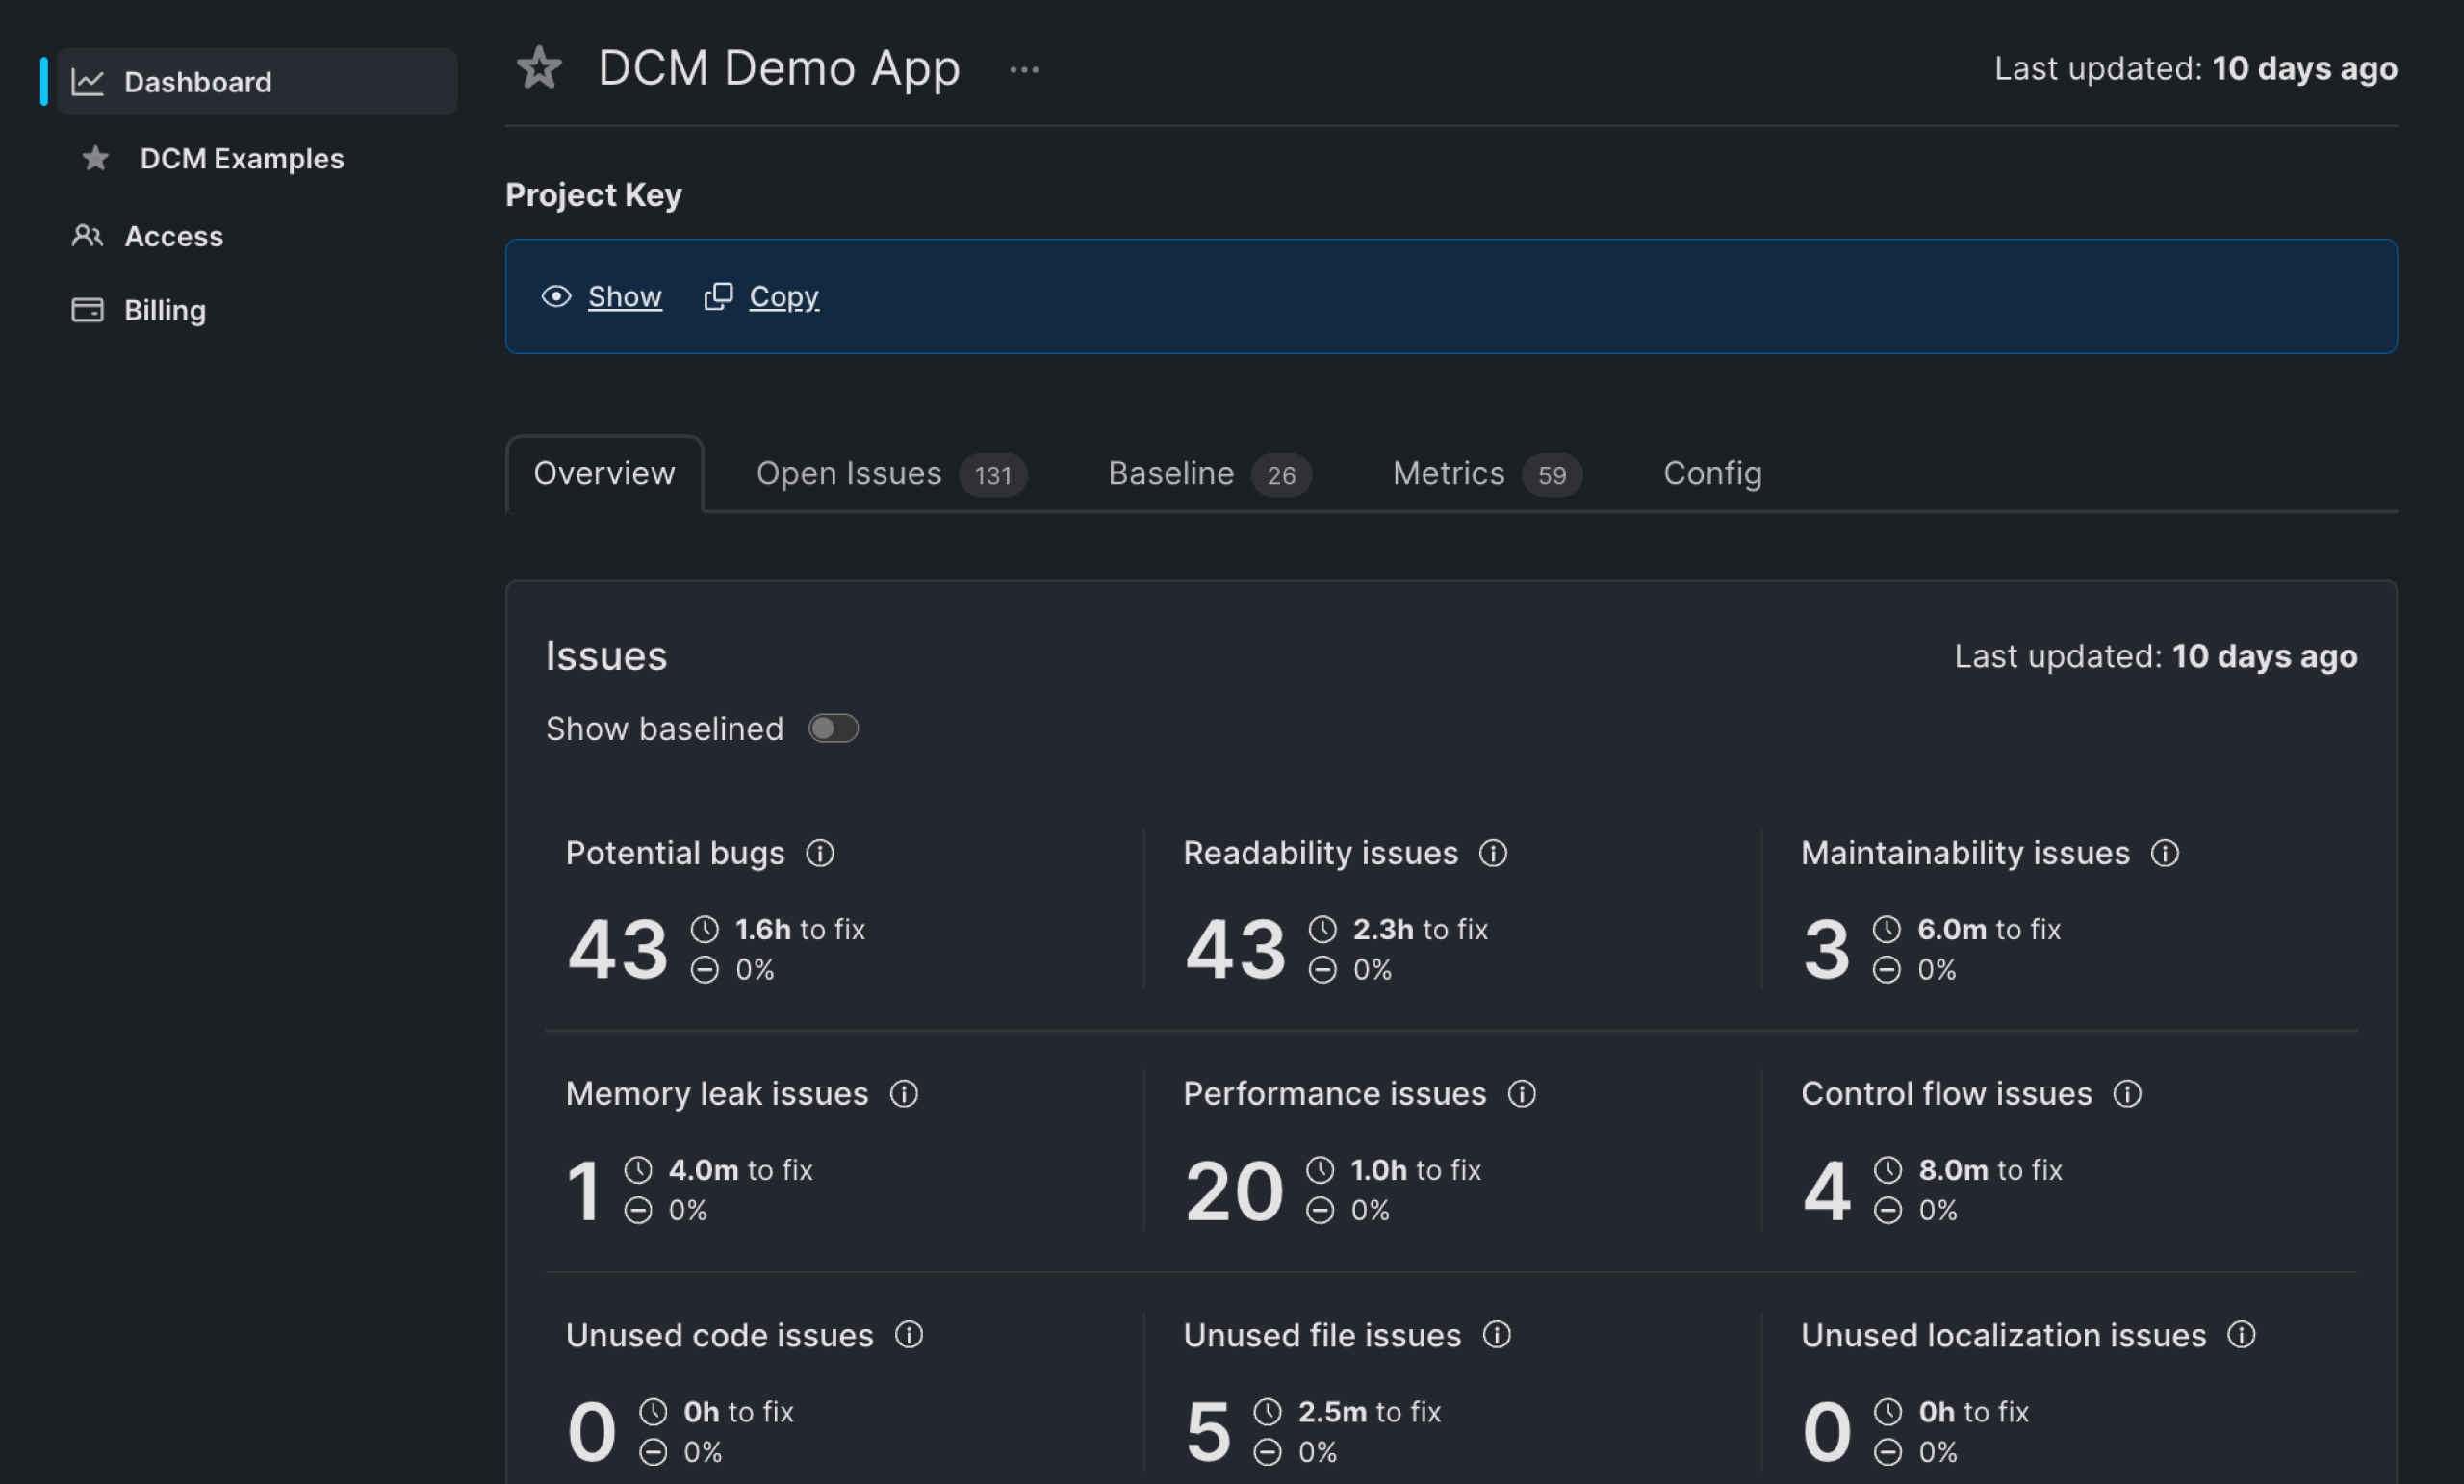This screenshot has height=1484, width=2464.
Task: Open DCM Examples in the sidebar
Action: click(x=242, y=159)
